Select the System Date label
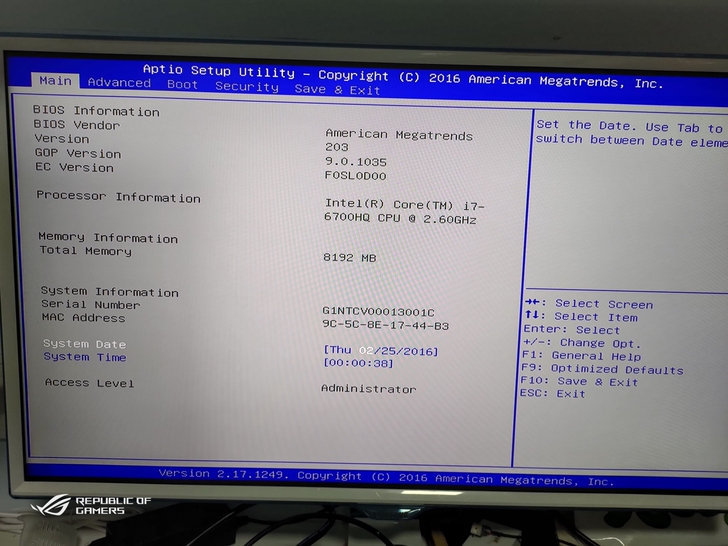 (84, 344)
